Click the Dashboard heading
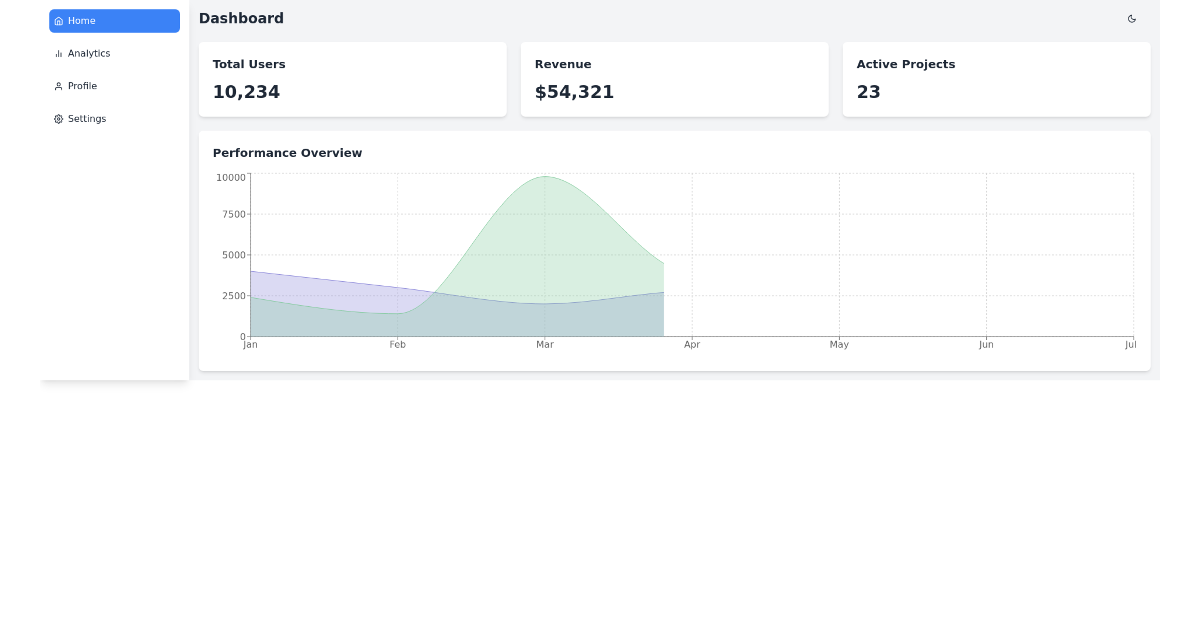 (241, 18)
